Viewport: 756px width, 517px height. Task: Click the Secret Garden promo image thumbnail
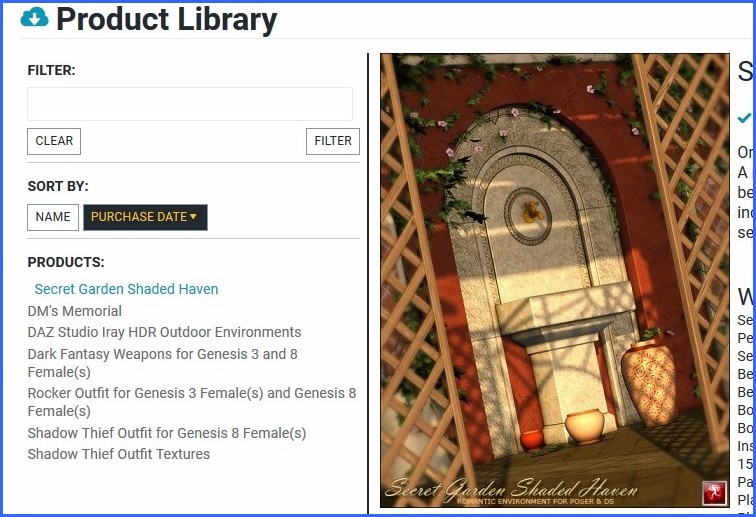(555, 280)
